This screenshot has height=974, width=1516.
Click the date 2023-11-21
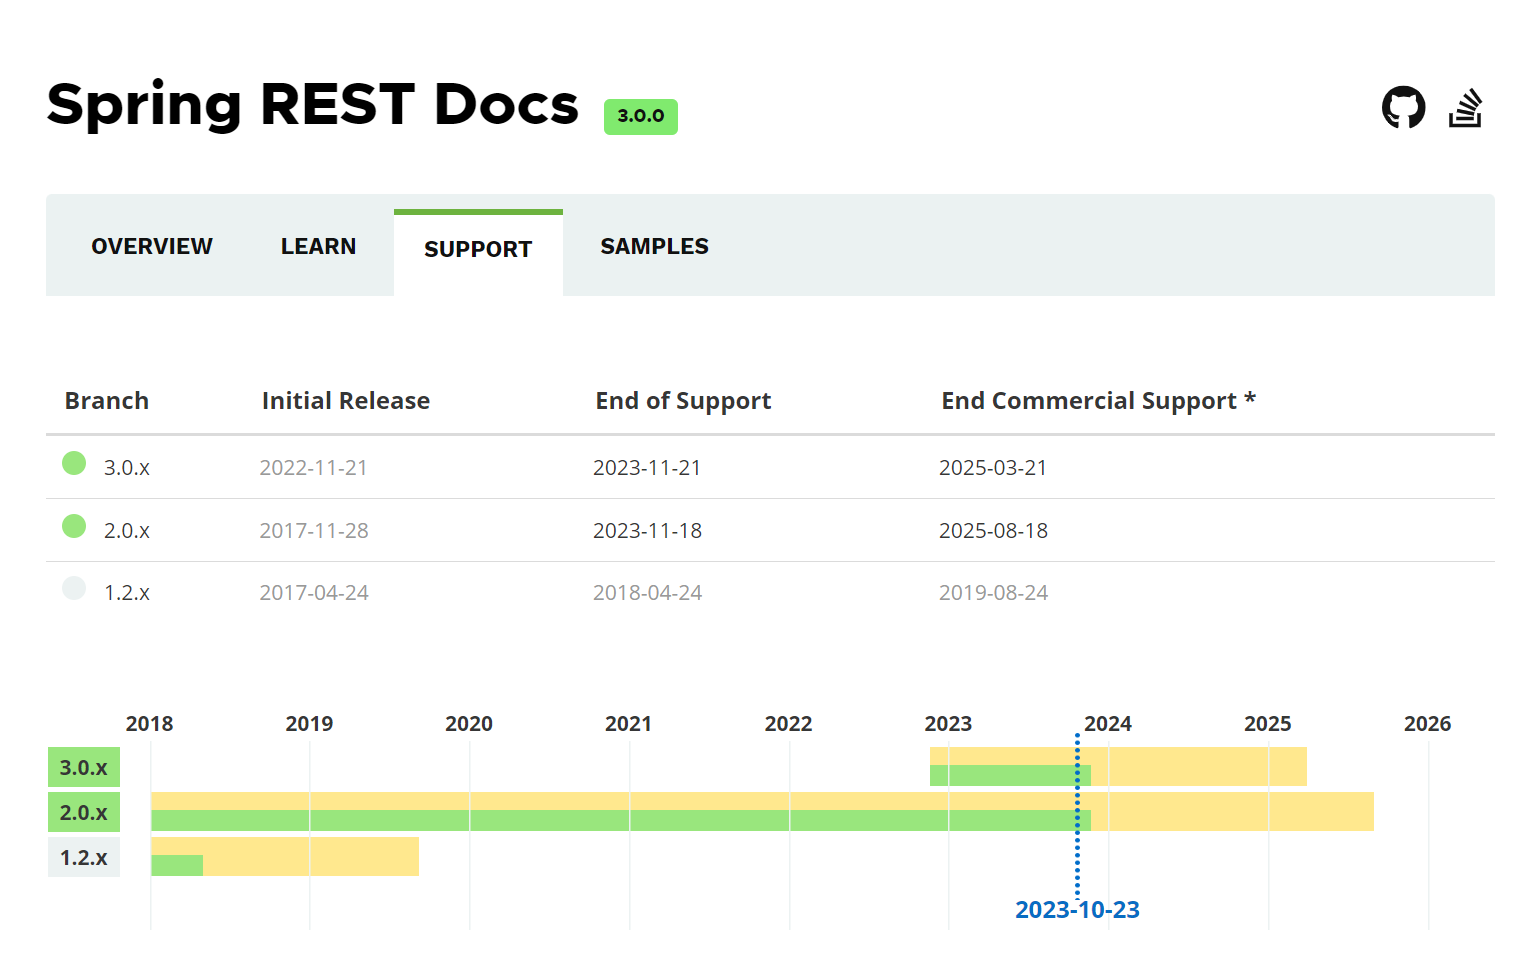pyautogui.click(x=647, y=468)
